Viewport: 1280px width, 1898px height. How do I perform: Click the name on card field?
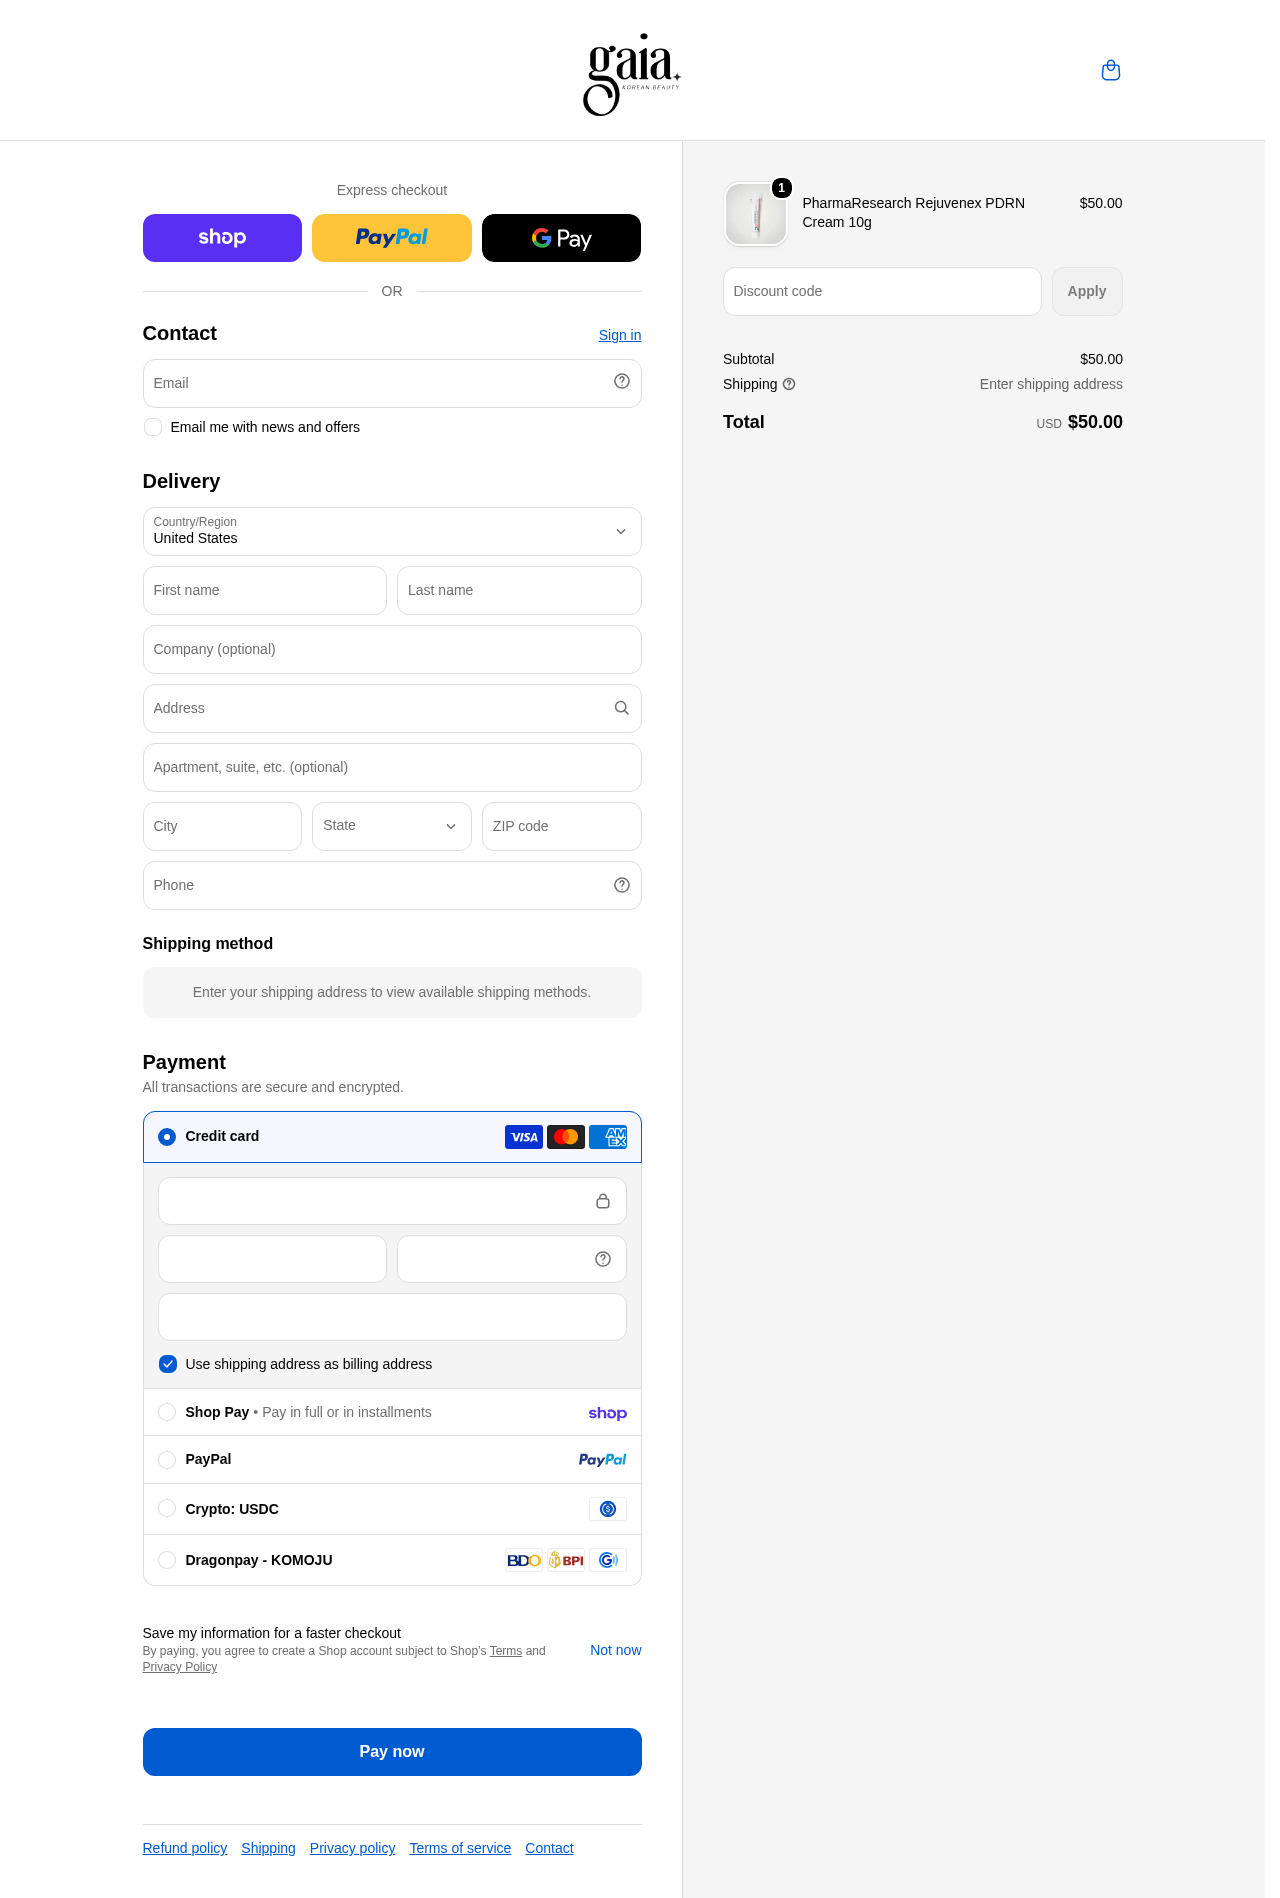(x=392, y=1317)
